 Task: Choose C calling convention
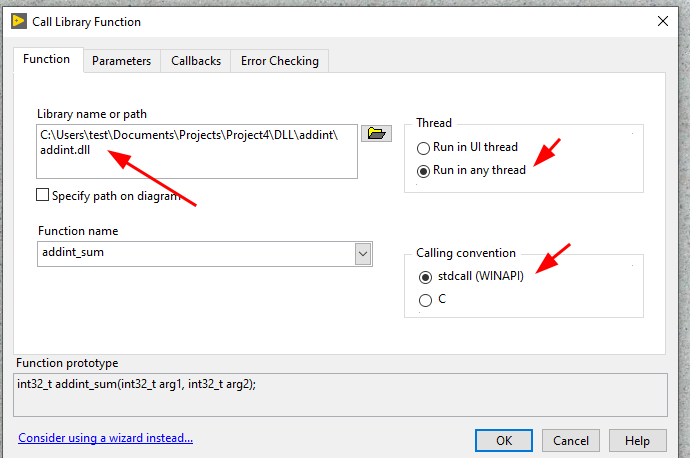pyautogui.click(x=425, y=300)
